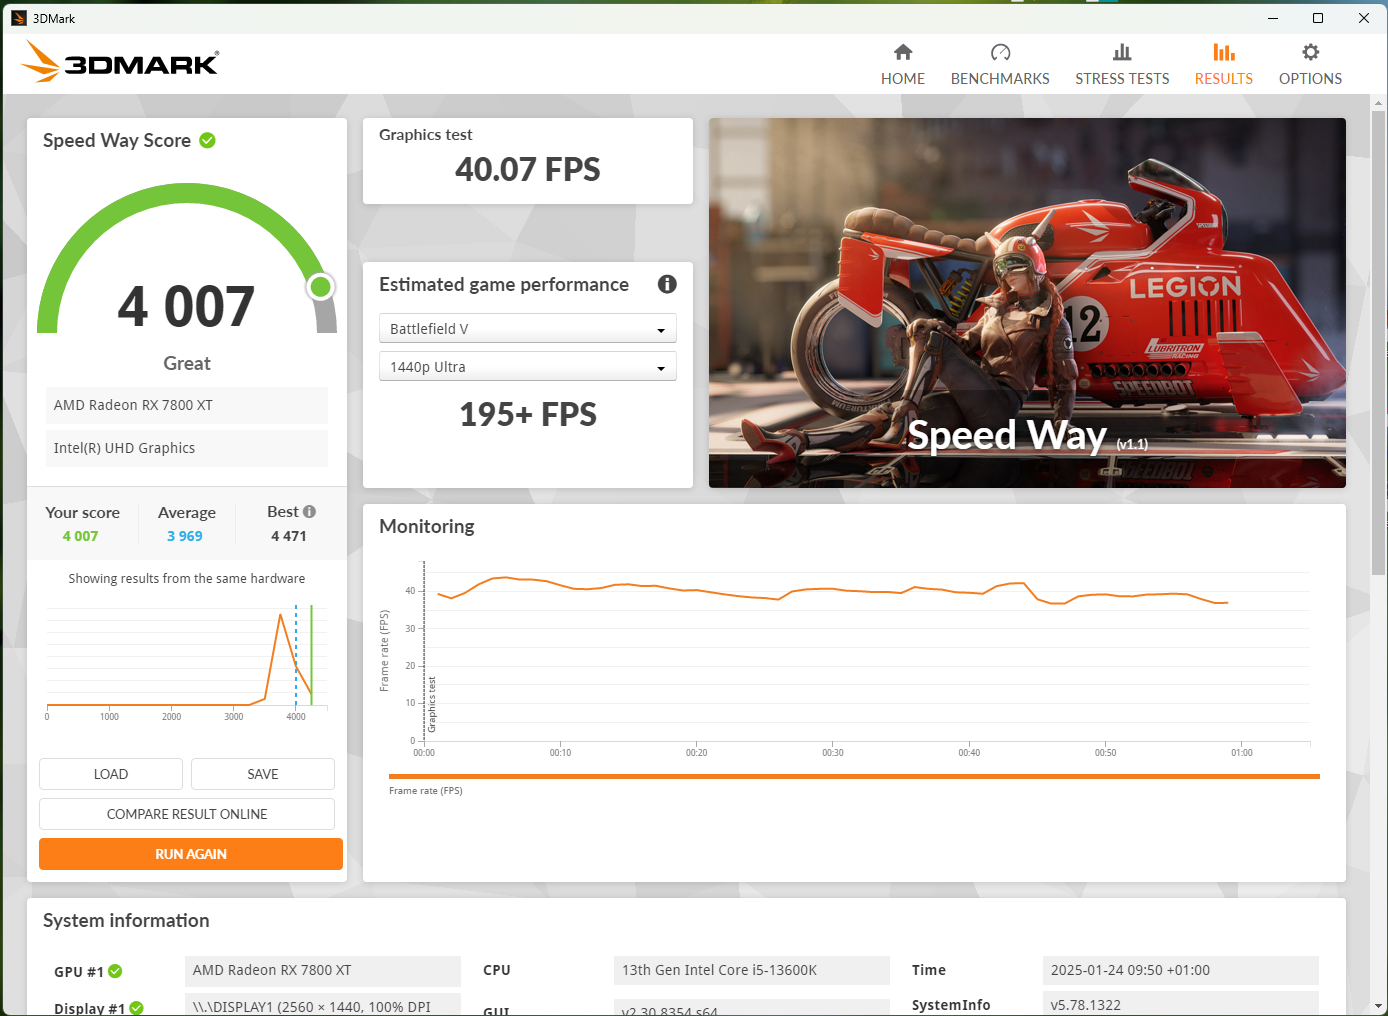This screenshot has height=1016, width=1388.
Task: Click the LOAD button
Action: [x=111, y=774]
